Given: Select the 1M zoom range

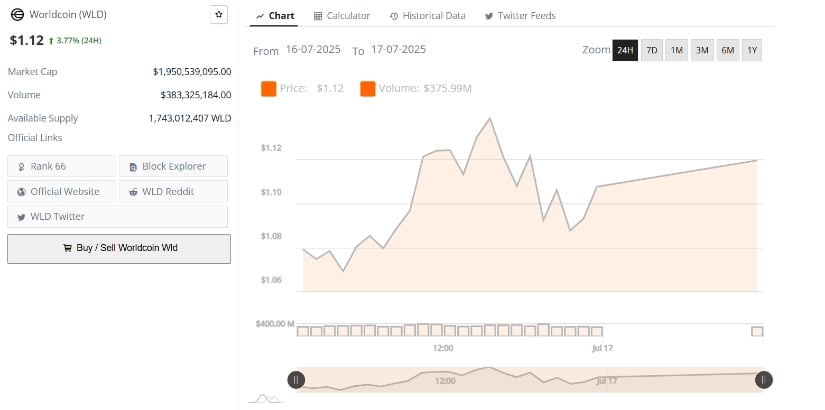Looking at the screenshot, I should pyautogui.click(x=677, y=51).
